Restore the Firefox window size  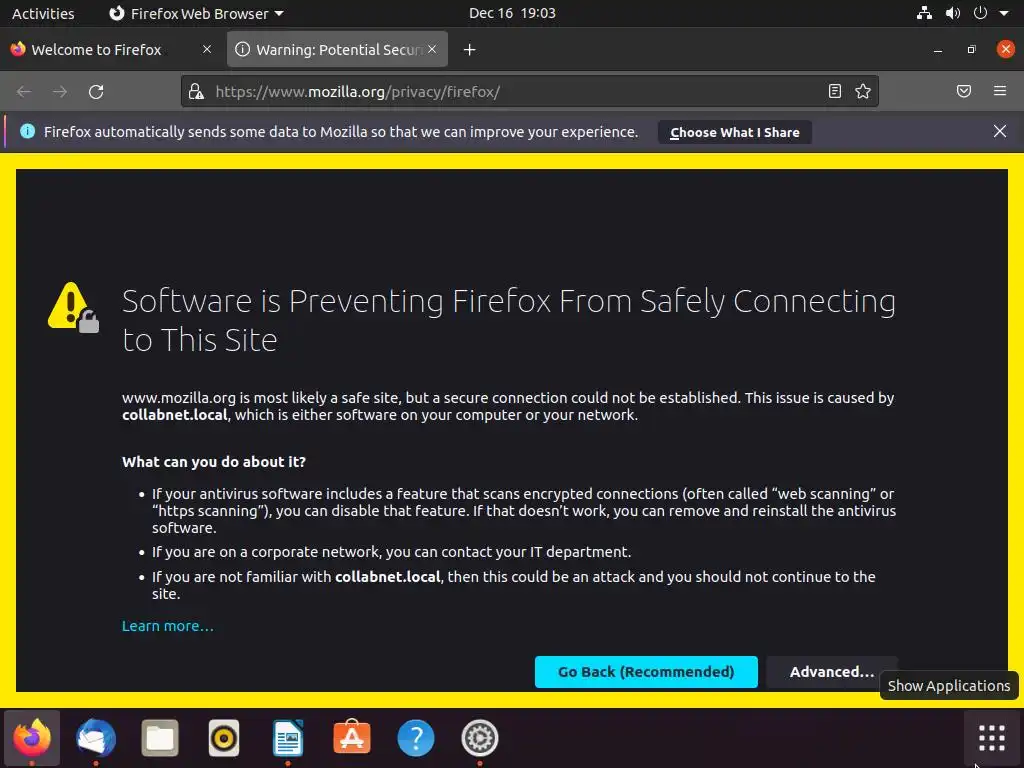pyautogui.click(x=971, y=50)
